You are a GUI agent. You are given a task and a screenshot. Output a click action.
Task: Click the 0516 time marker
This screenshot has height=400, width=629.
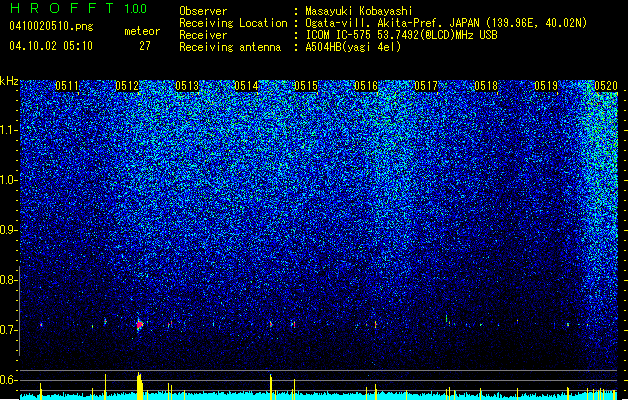point(366,86)
